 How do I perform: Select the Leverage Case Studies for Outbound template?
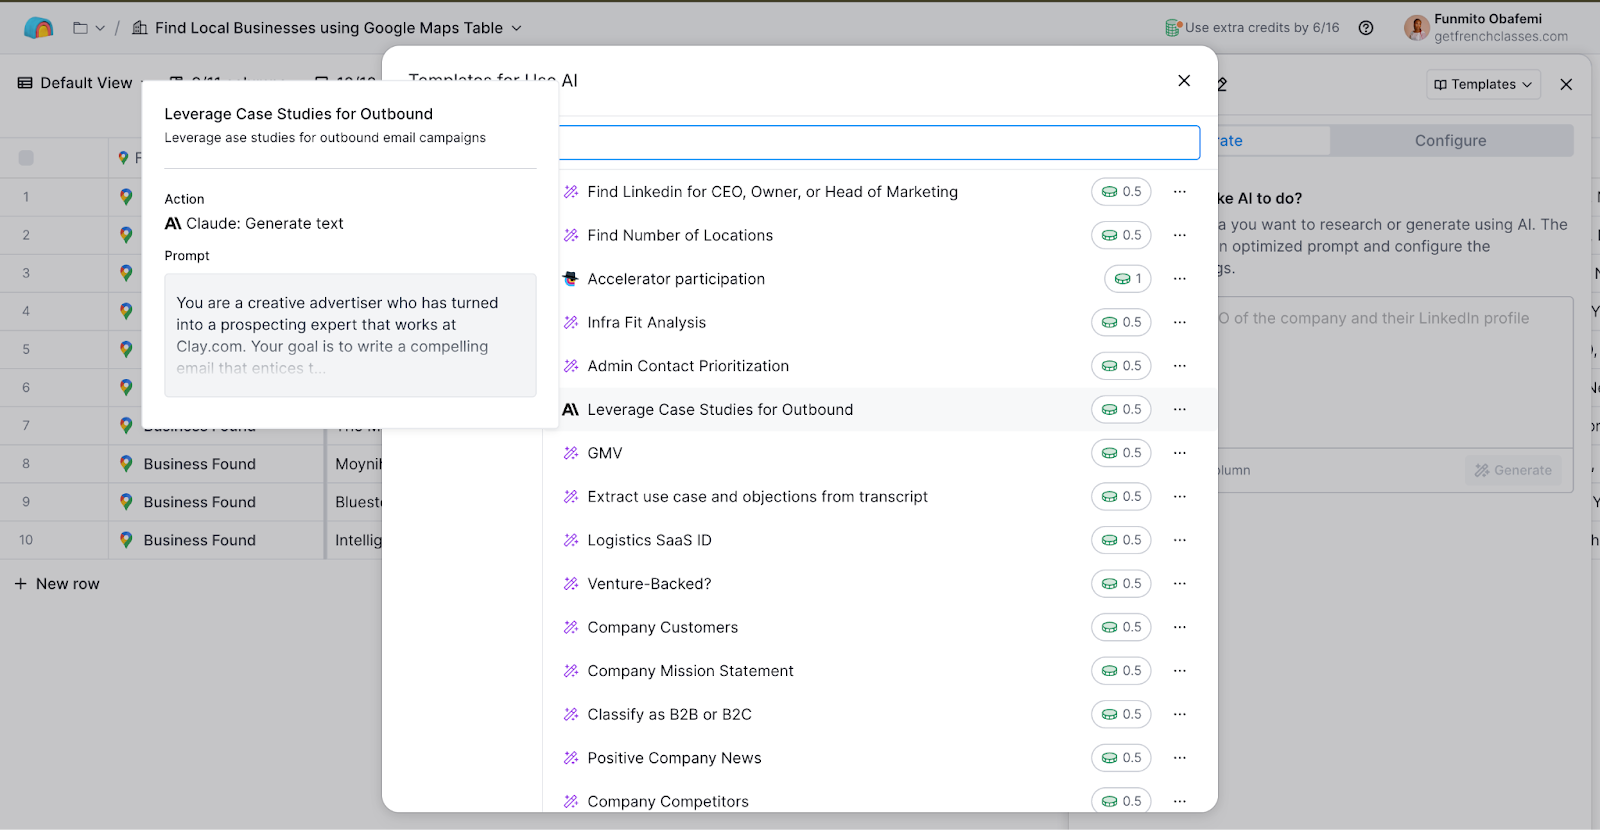point(720,410)
